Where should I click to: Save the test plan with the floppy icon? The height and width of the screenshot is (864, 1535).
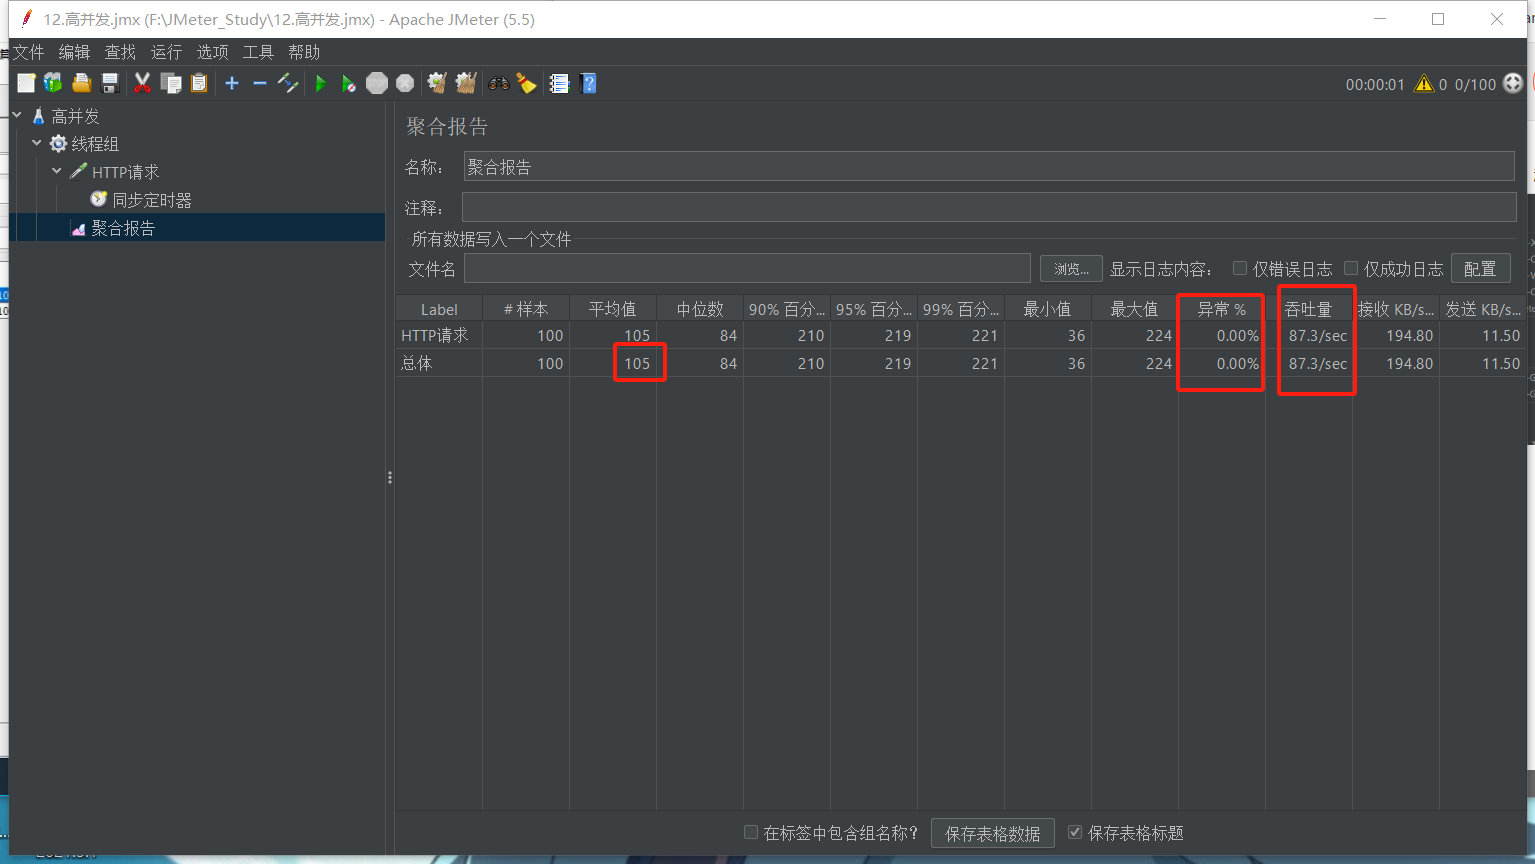click(110, 83)
